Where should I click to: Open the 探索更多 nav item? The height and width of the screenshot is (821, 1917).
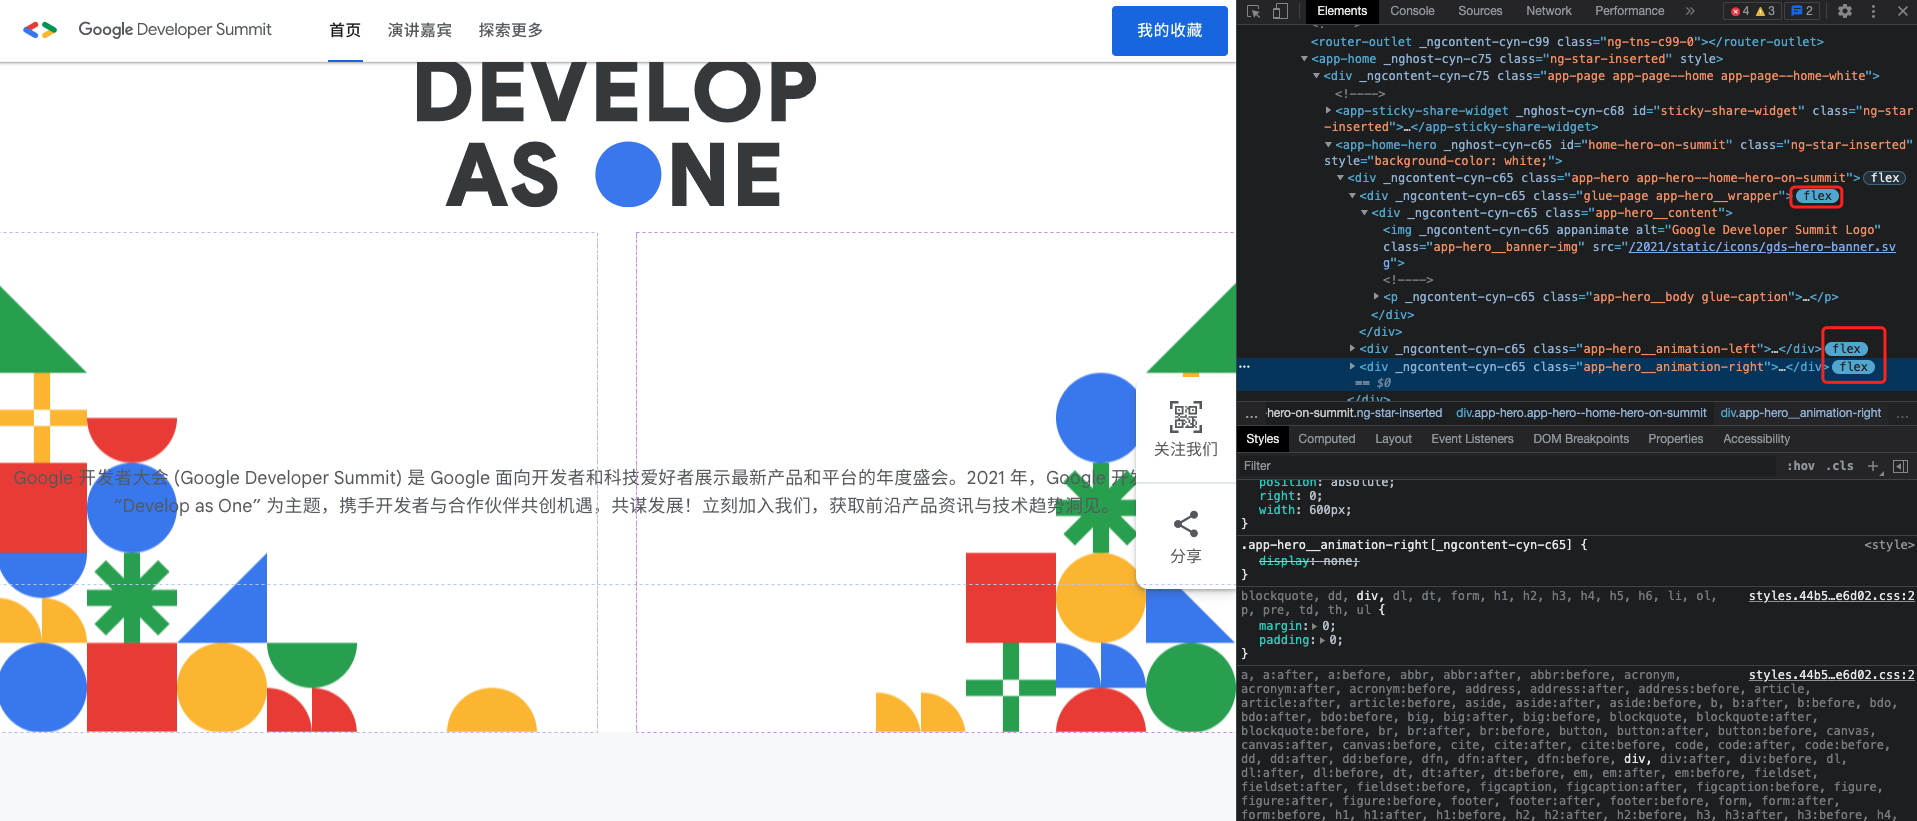[511, 30]
